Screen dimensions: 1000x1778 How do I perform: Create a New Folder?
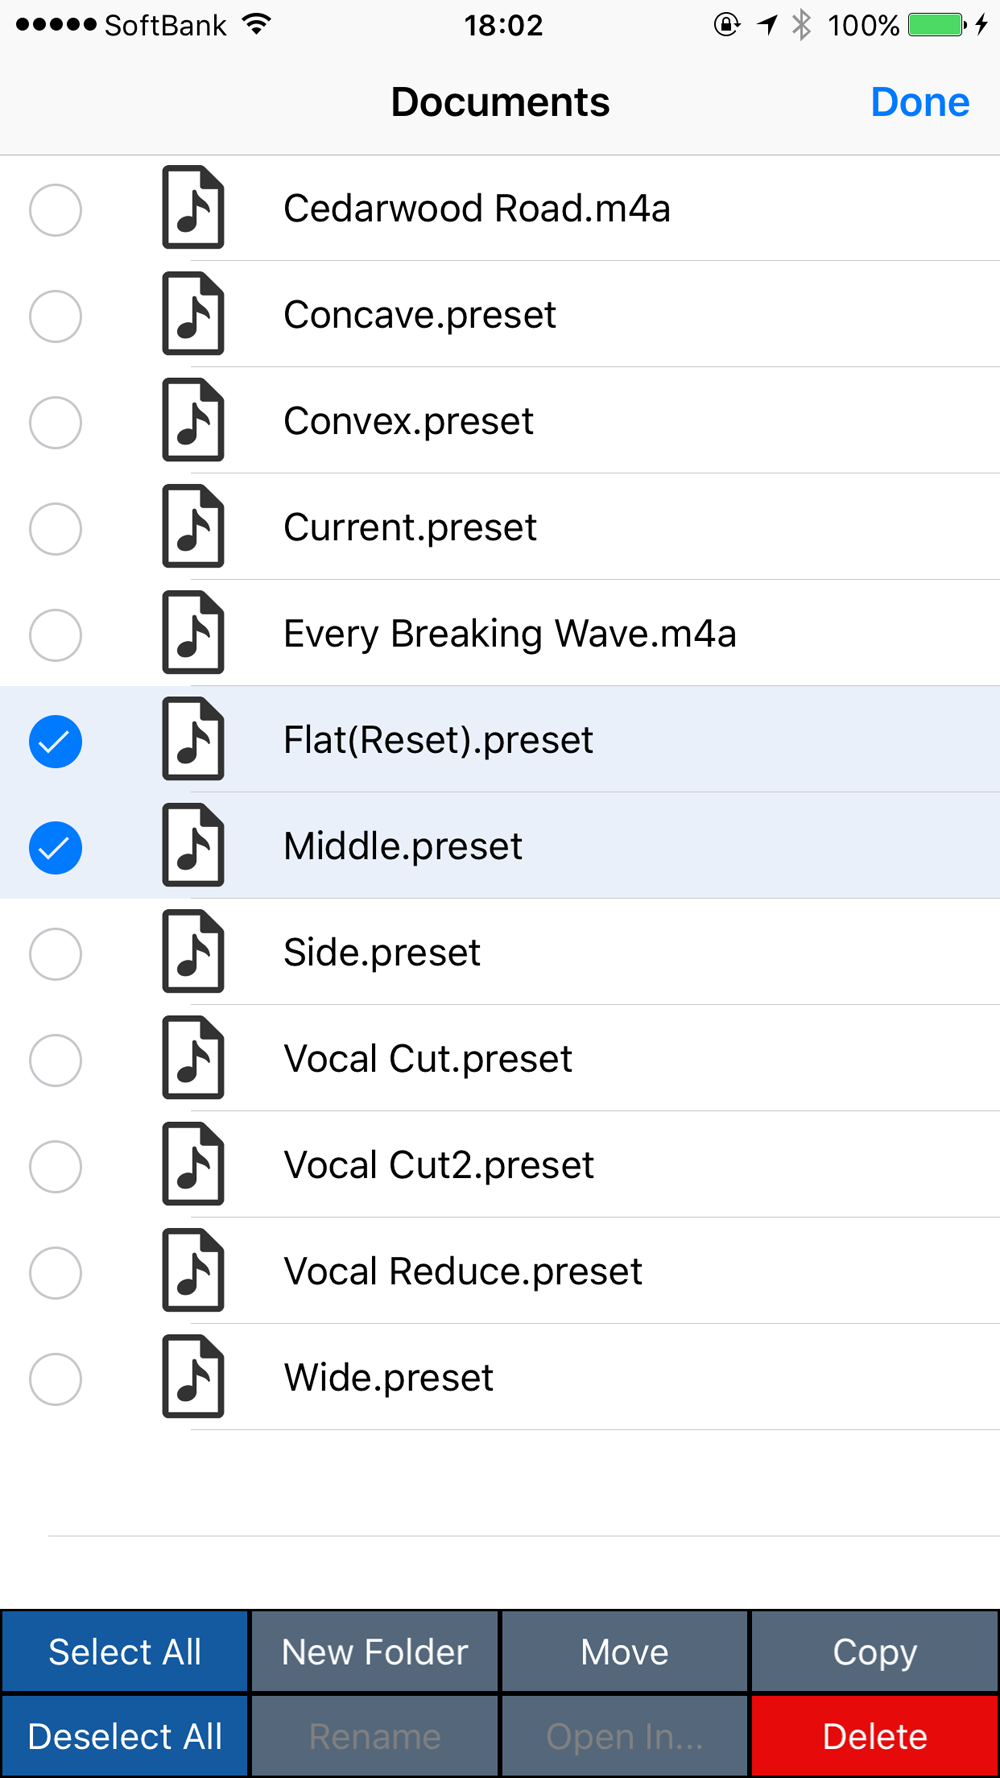[375, 1652]
